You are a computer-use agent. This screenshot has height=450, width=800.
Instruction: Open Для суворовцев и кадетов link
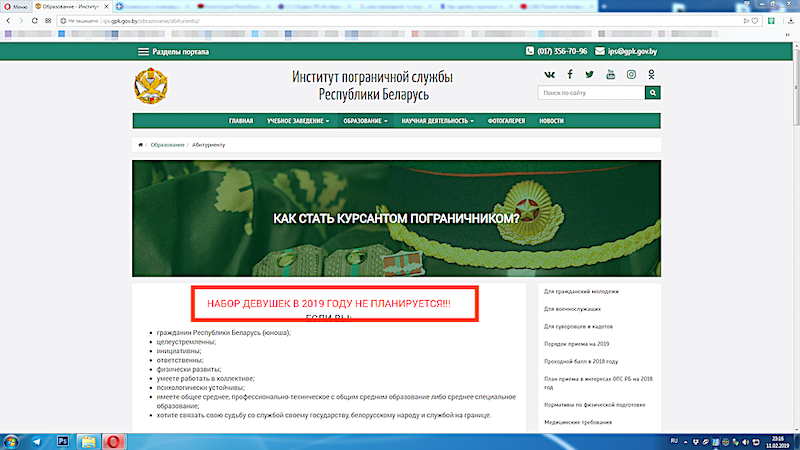578,326
